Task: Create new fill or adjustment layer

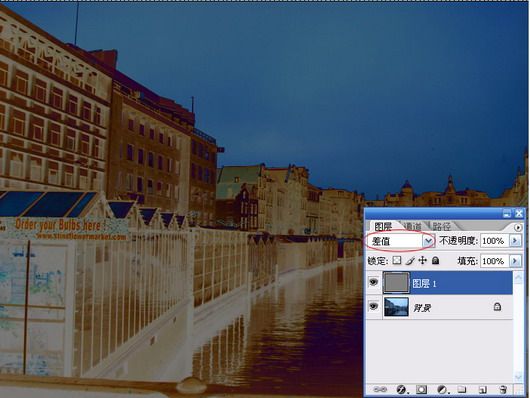Action: click(x=442, y=390)
